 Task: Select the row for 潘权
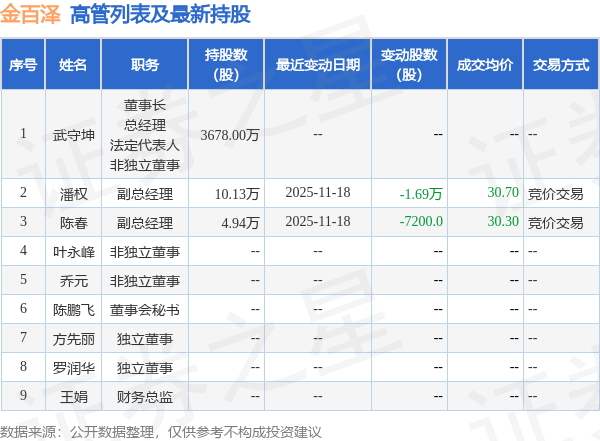tap(300, 193)
